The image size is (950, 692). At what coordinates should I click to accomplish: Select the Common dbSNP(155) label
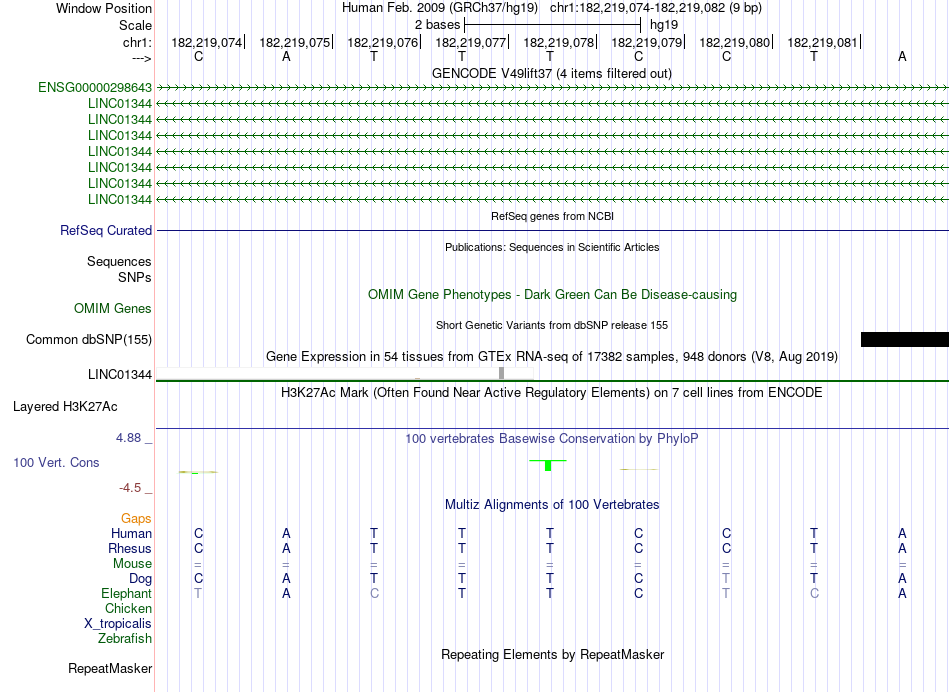click(x=89, y=340)
